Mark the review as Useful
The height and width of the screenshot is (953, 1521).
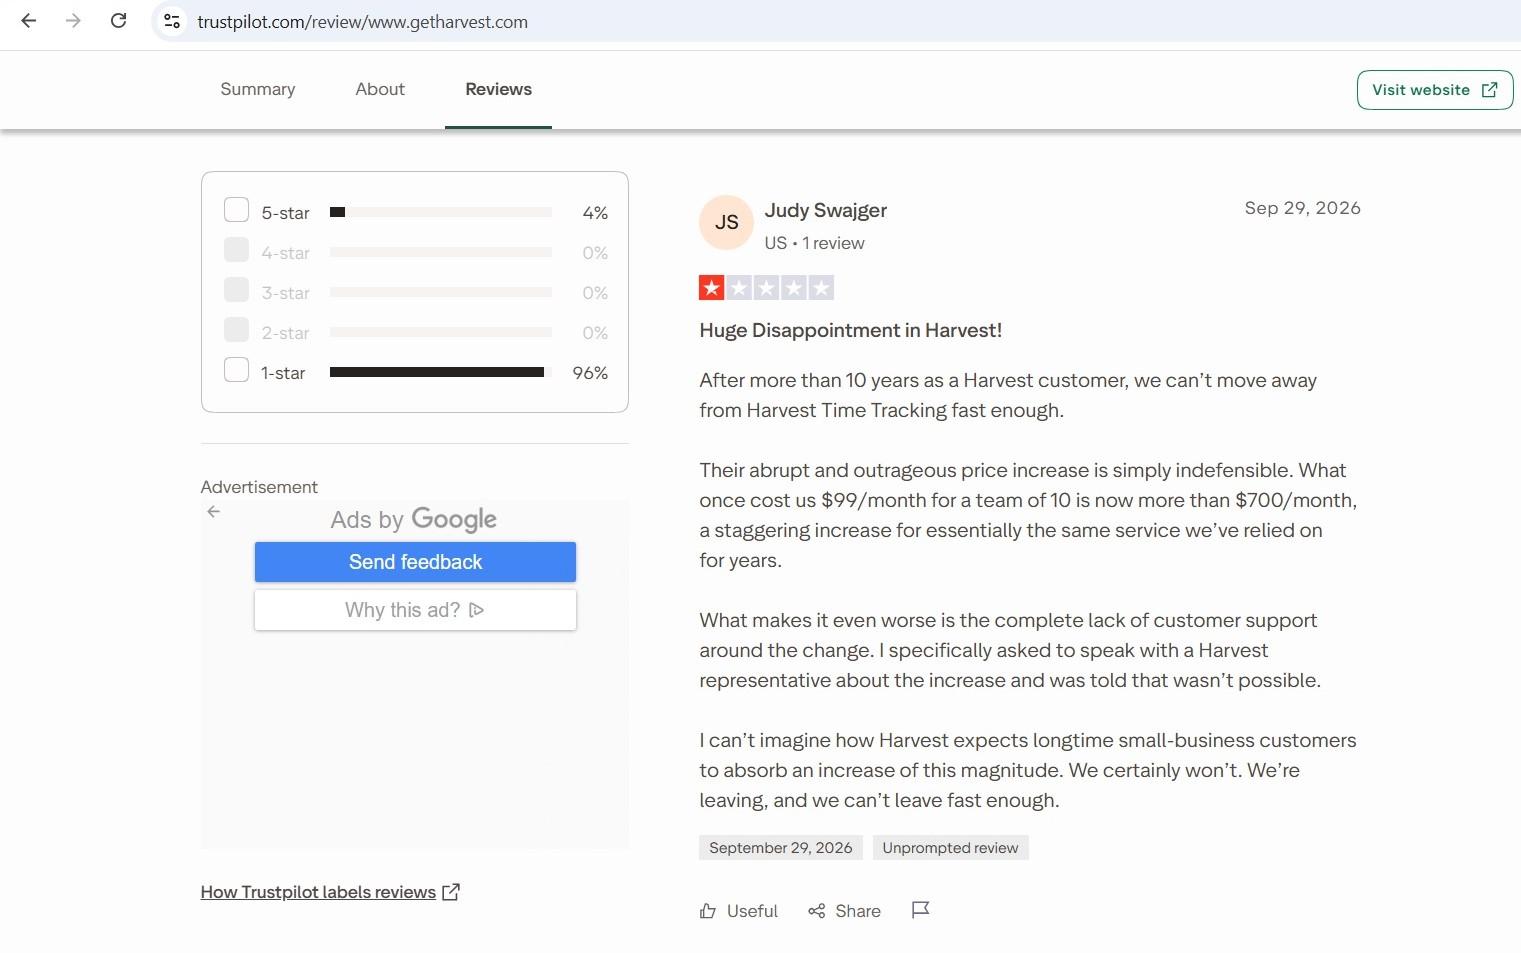point(739,911)
